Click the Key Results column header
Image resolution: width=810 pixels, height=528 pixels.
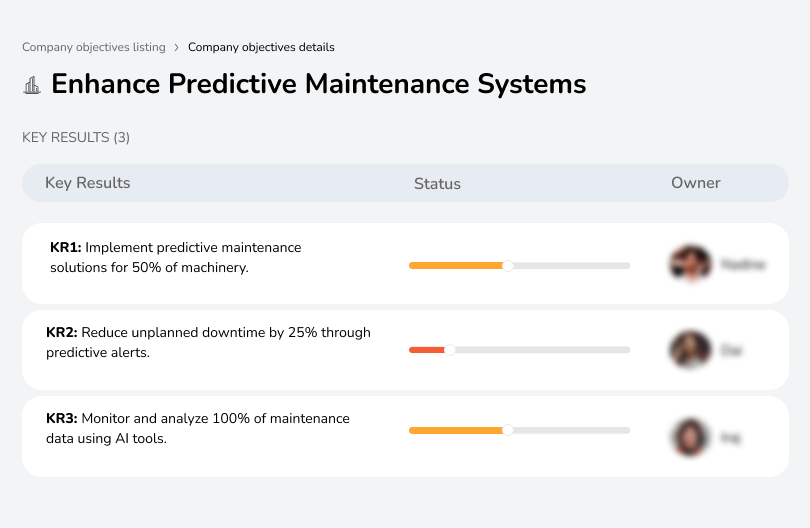[x=87, y=183]
